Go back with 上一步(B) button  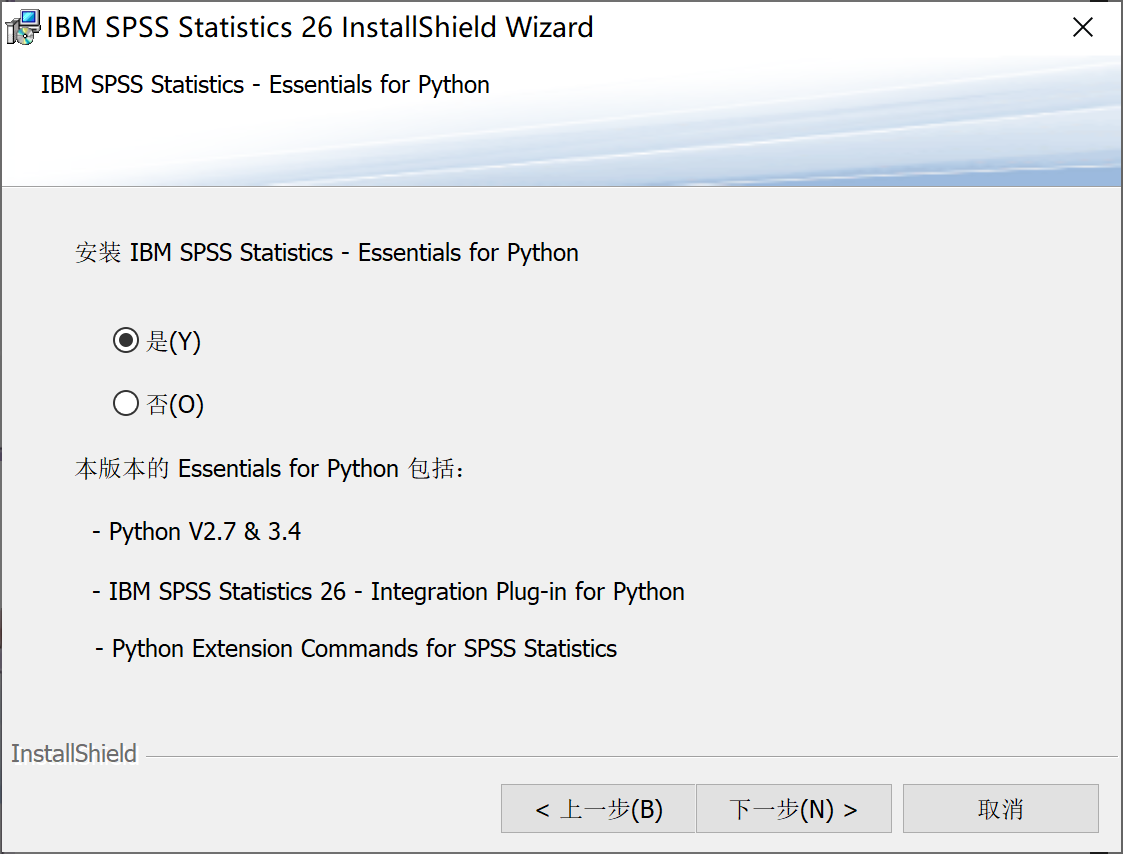pyautogui.click(x=598, y=809)
